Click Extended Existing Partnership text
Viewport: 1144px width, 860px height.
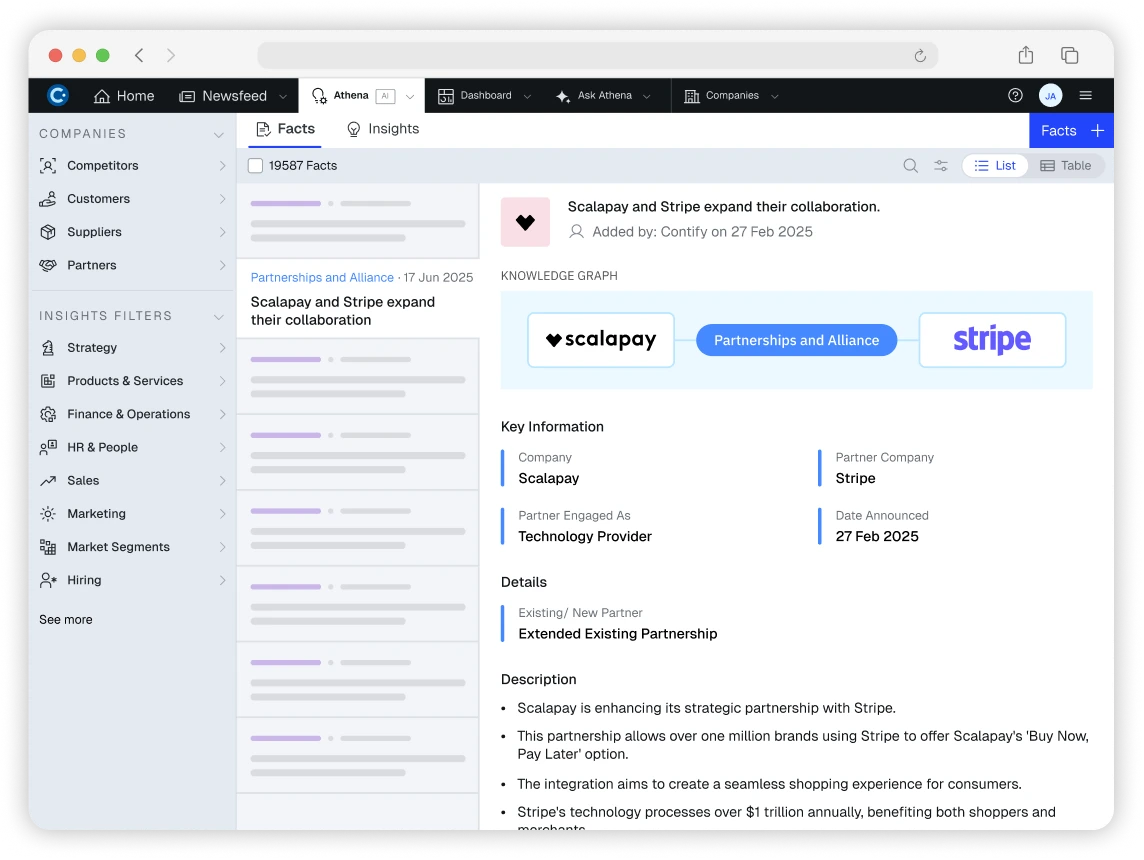click(617, 634)
